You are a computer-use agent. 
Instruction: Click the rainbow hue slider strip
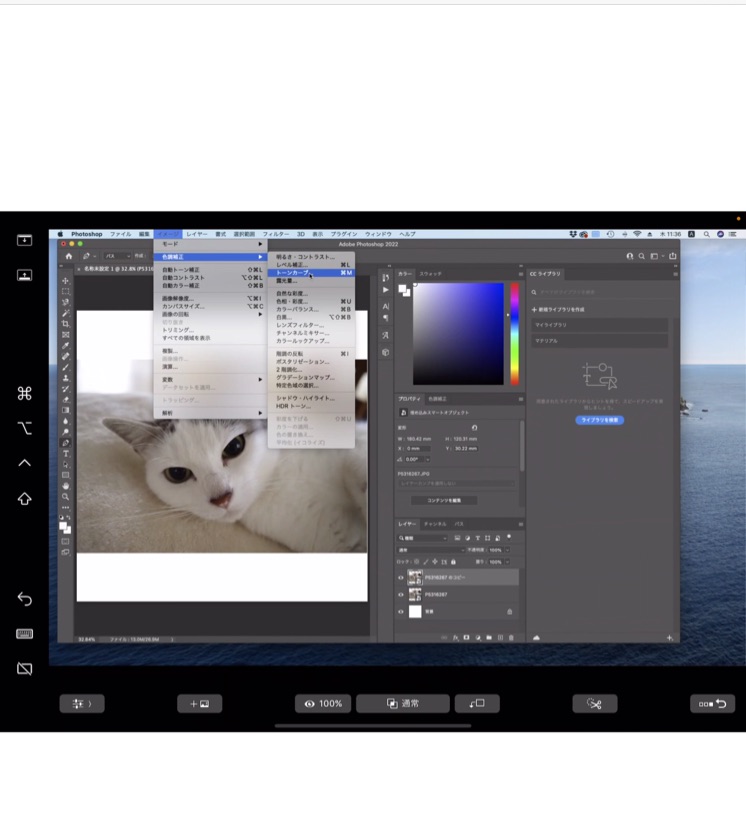coord(515,333)
